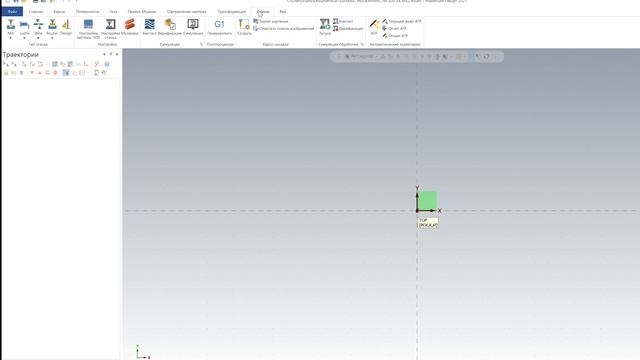Toggle lock on selected operations icon
Image resolution: width=640 pixels, height=360 pixels.
pyautogui.click(x=6, y=73)
